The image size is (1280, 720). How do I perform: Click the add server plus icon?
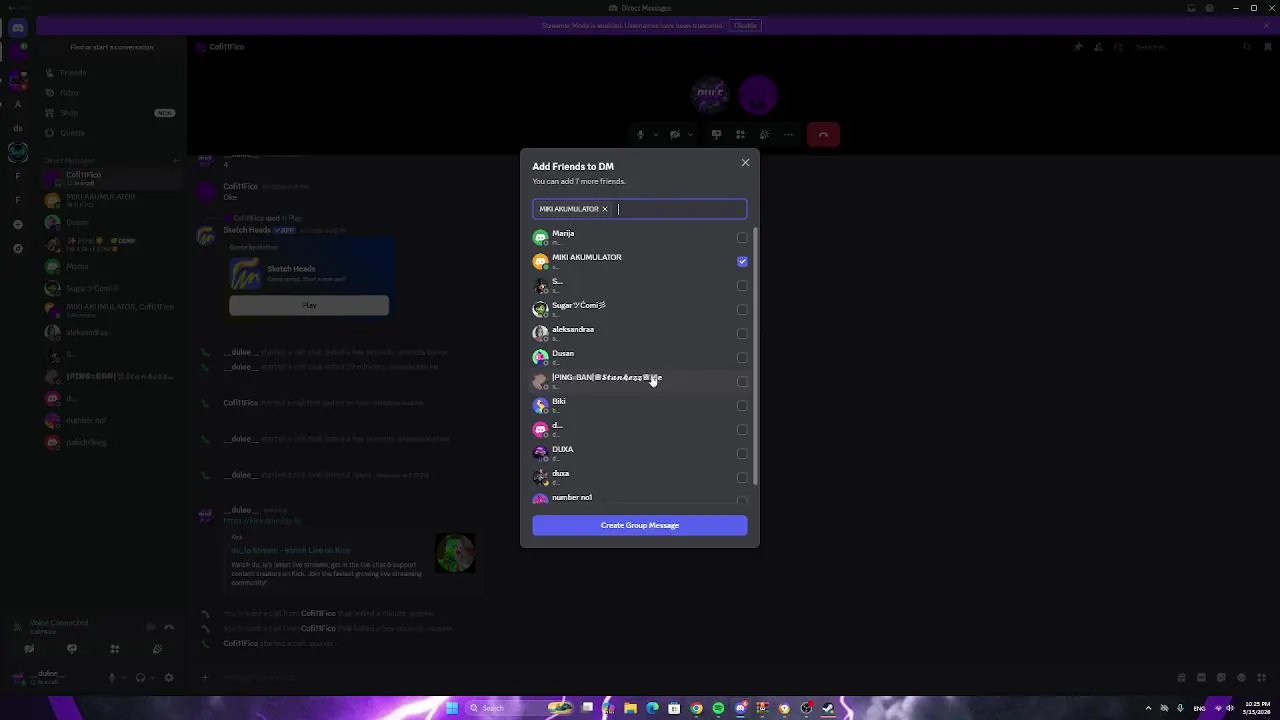pos(17,225)
